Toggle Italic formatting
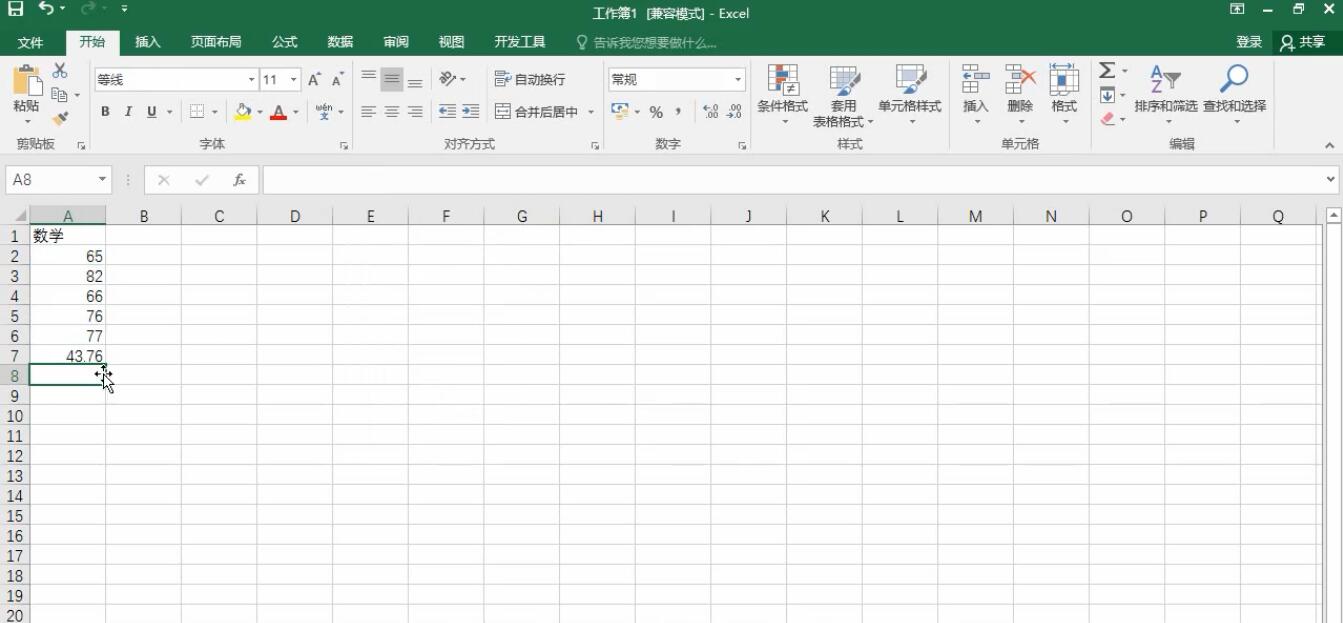1343x623 pixels. (x=128, y=112)
